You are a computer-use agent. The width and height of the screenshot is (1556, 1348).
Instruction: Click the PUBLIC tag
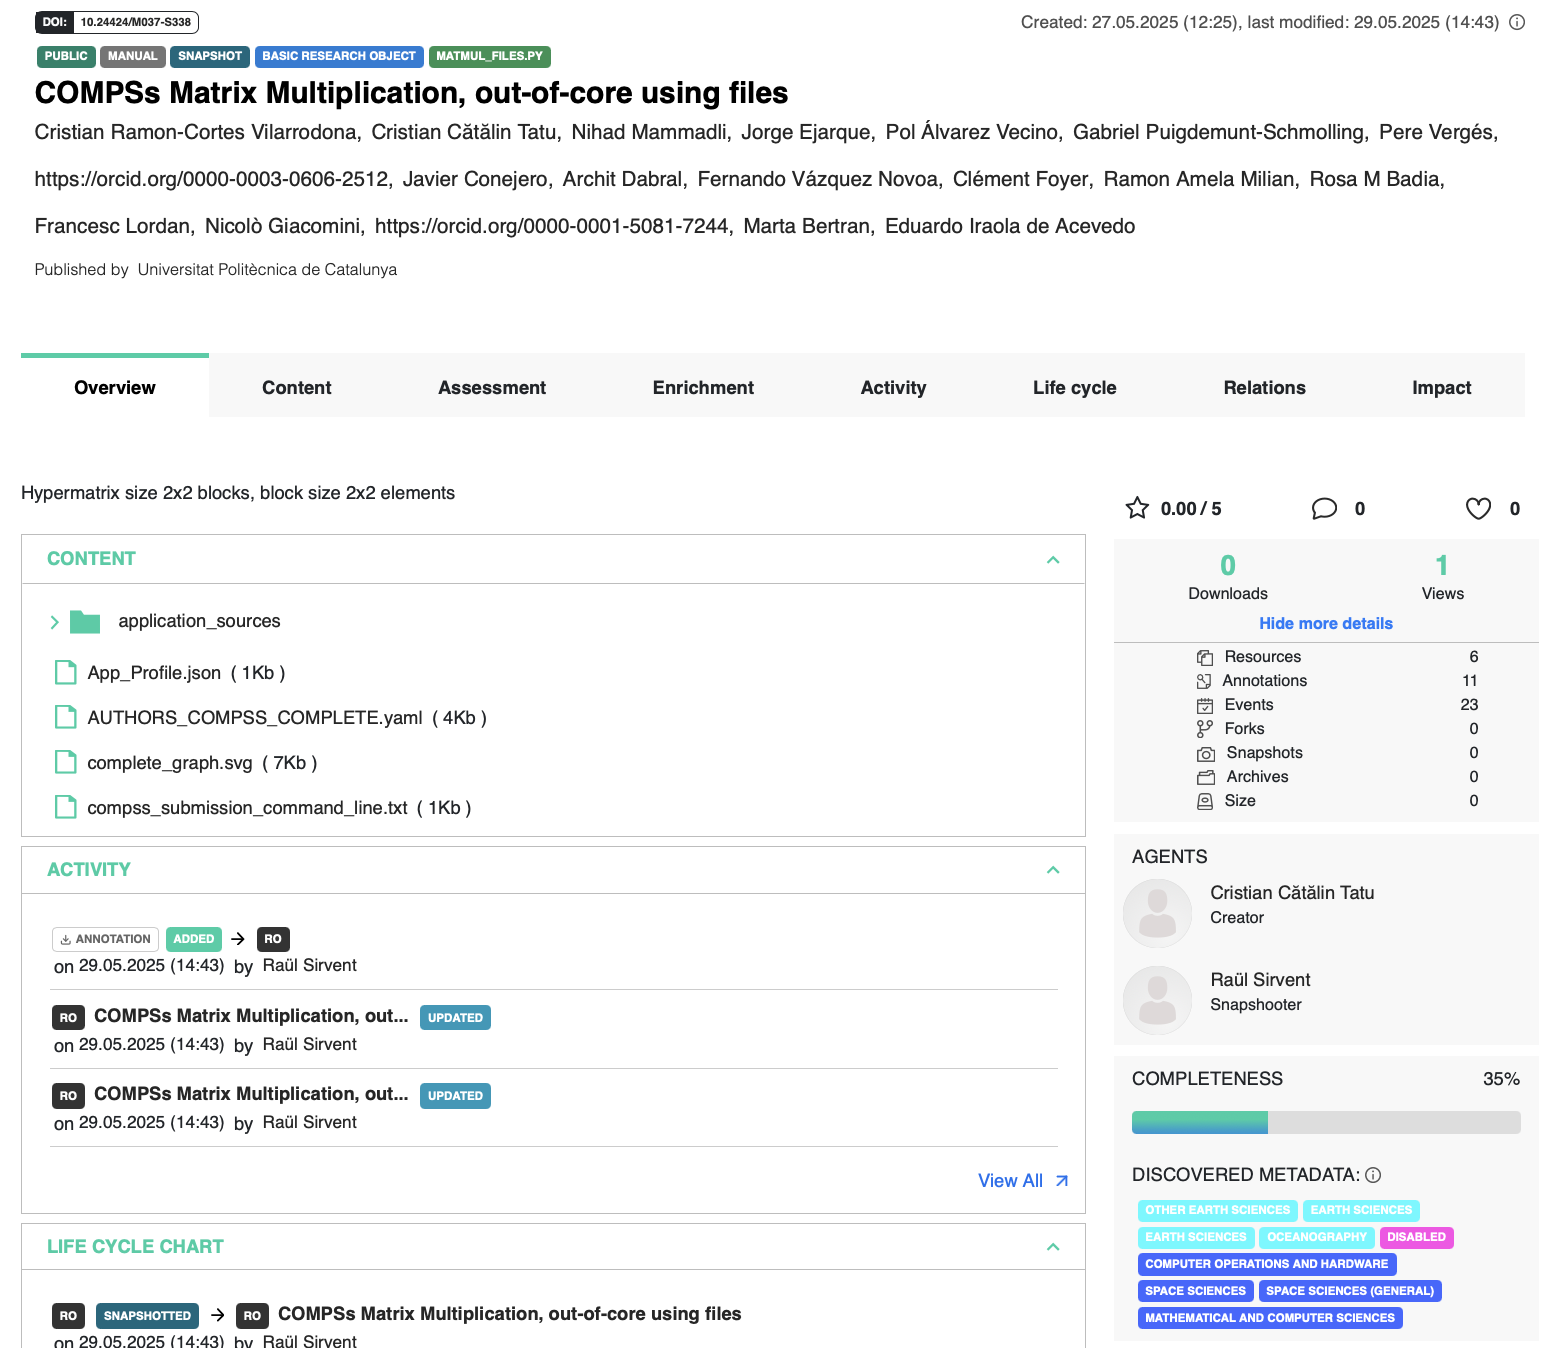66,56
